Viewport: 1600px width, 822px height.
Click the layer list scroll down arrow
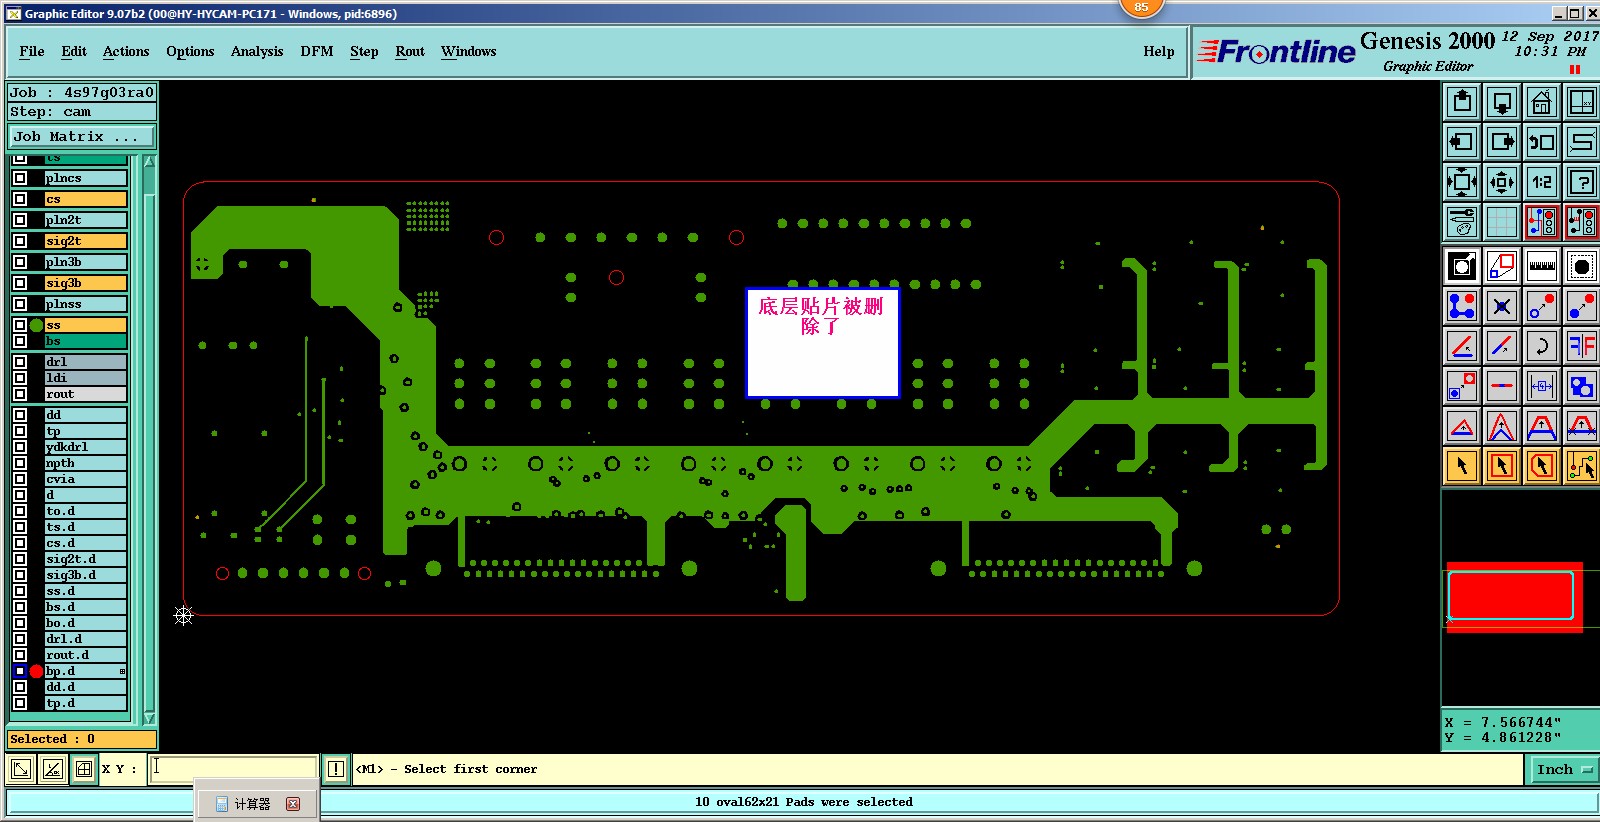point(149,718)
